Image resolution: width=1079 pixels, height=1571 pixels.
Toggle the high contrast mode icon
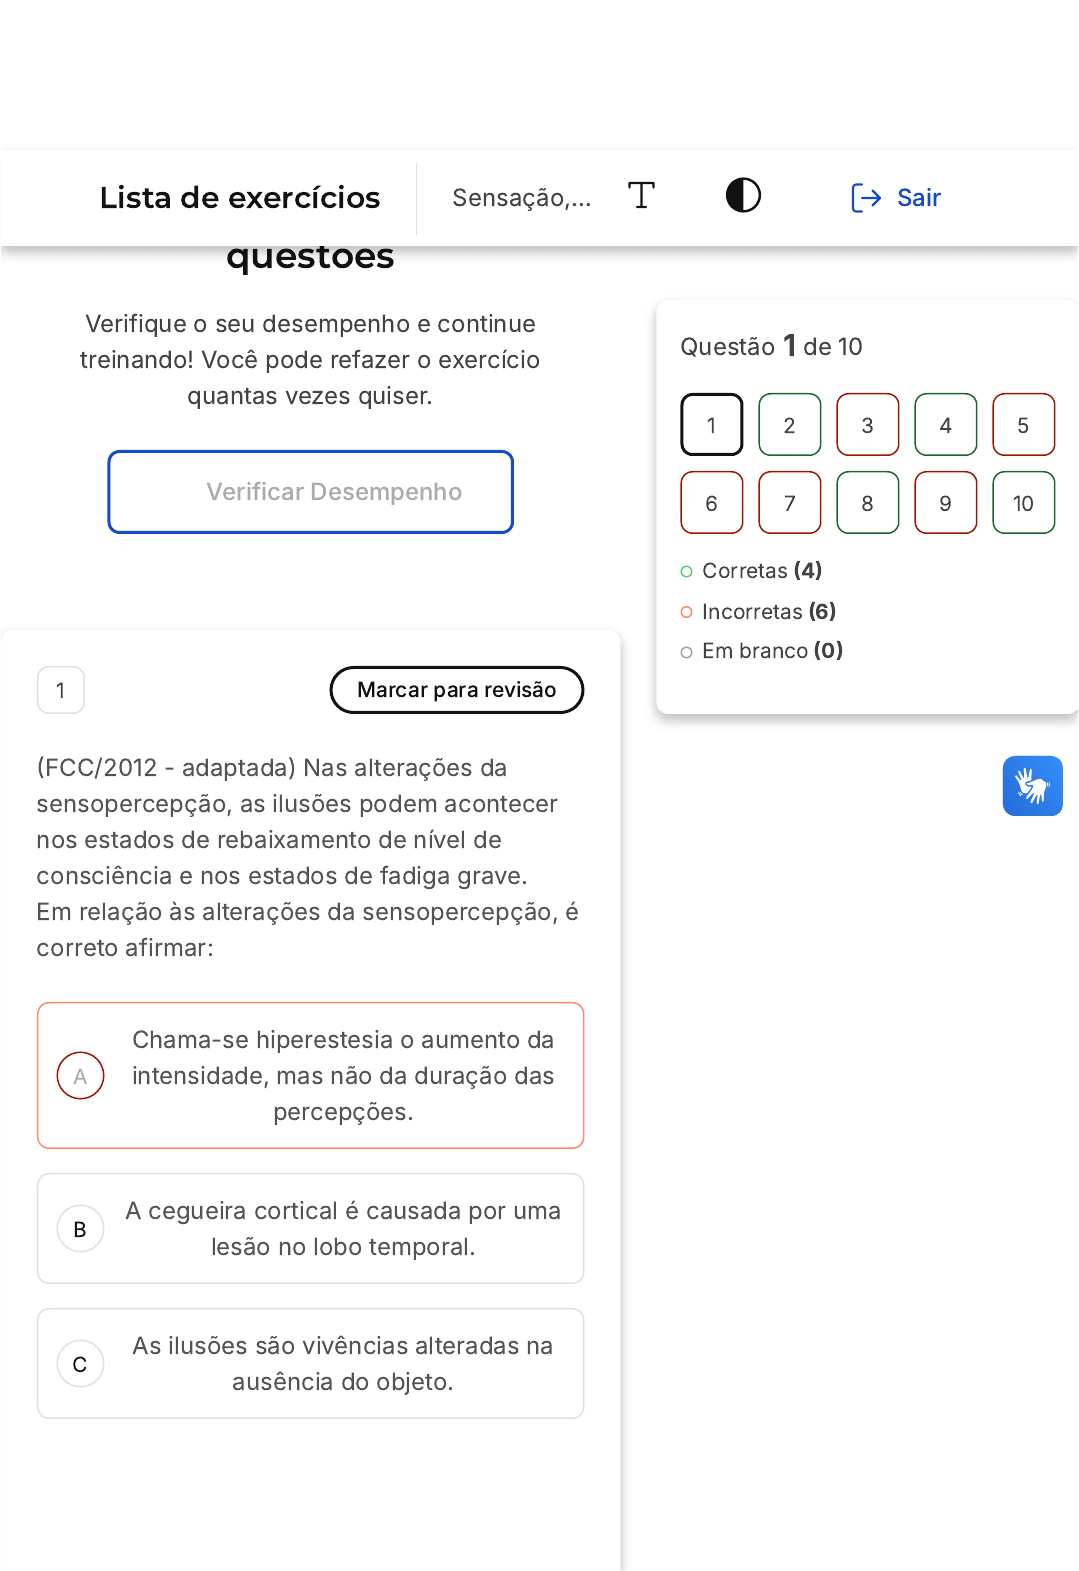coord(743,195)
